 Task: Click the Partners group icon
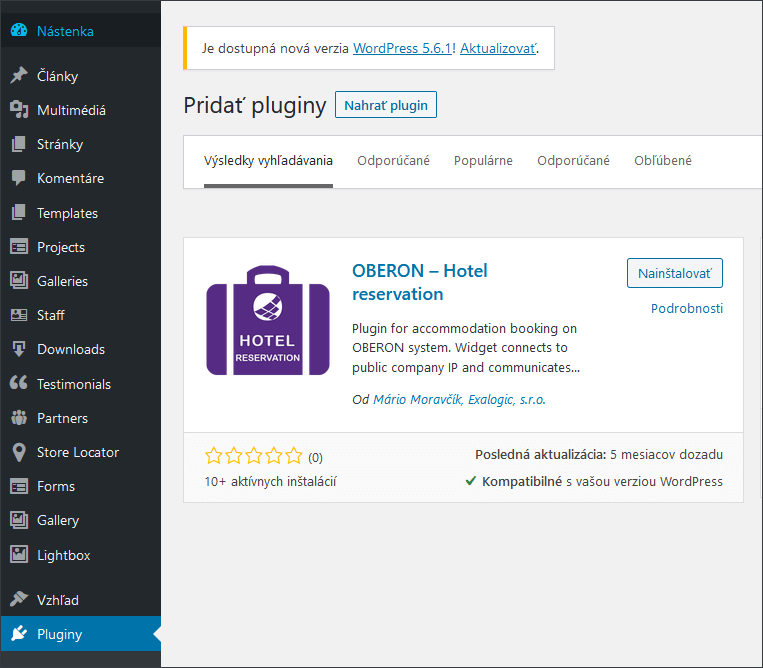pos(19,418)
